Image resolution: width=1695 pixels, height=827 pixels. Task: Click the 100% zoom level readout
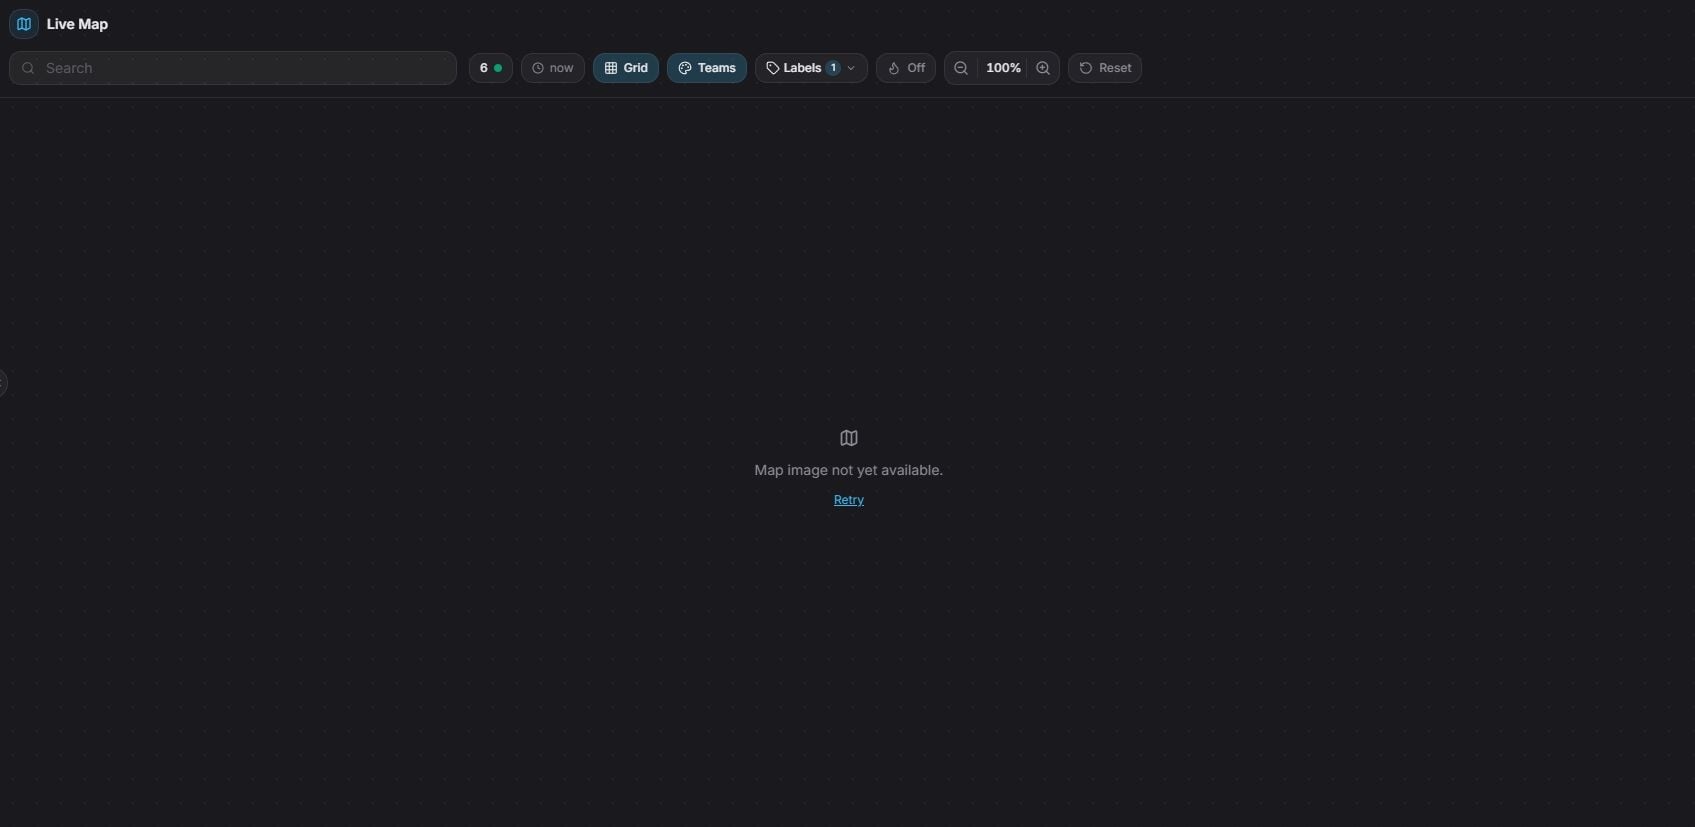(x=1003, y=68)
